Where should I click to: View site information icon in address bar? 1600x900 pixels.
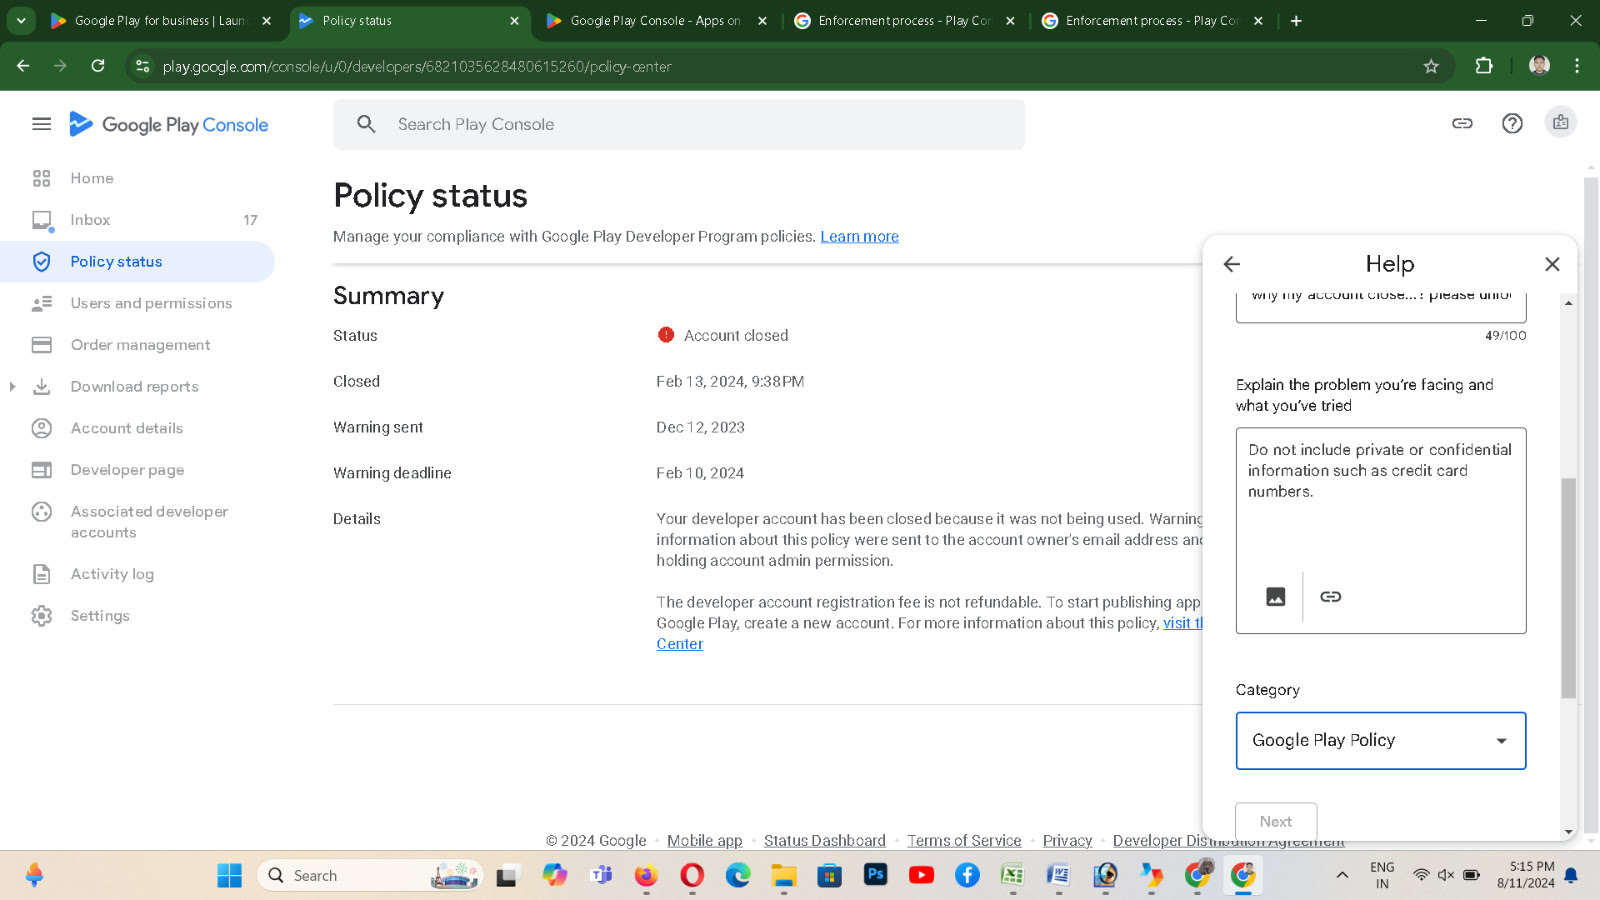pos(142,66)
